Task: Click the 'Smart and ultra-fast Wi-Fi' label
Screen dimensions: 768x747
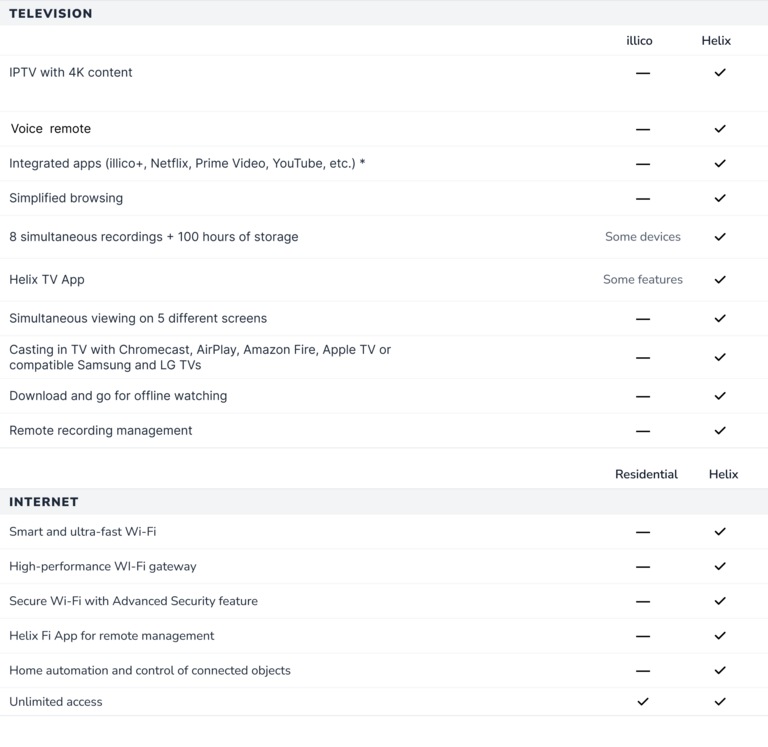Action: pyautogui.click(x=82, y=531)
